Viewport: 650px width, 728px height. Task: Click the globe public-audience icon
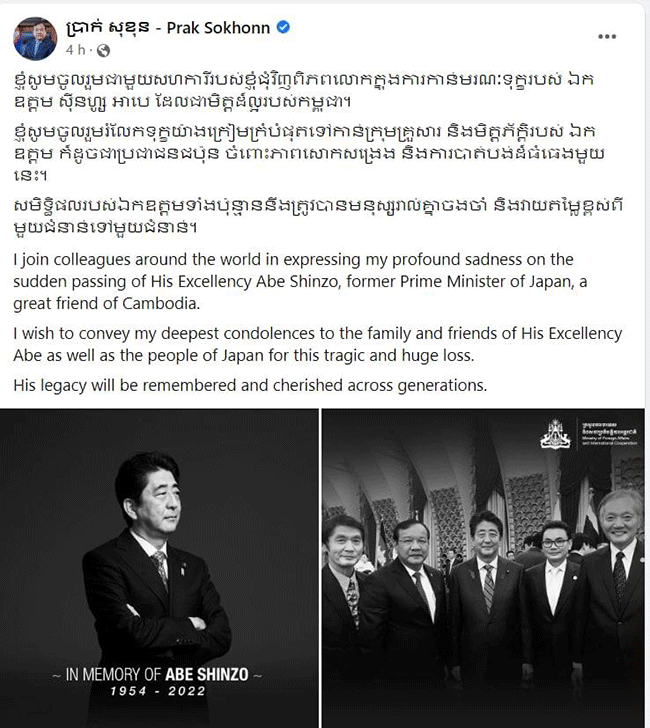(x=103, y=50)
